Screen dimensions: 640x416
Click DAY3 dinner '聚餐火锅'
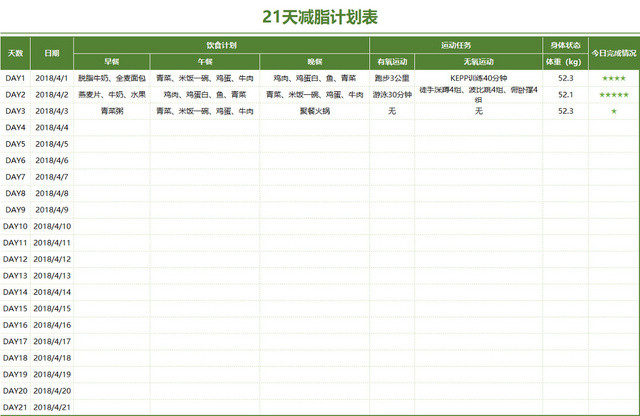click(x=315, y=111)
